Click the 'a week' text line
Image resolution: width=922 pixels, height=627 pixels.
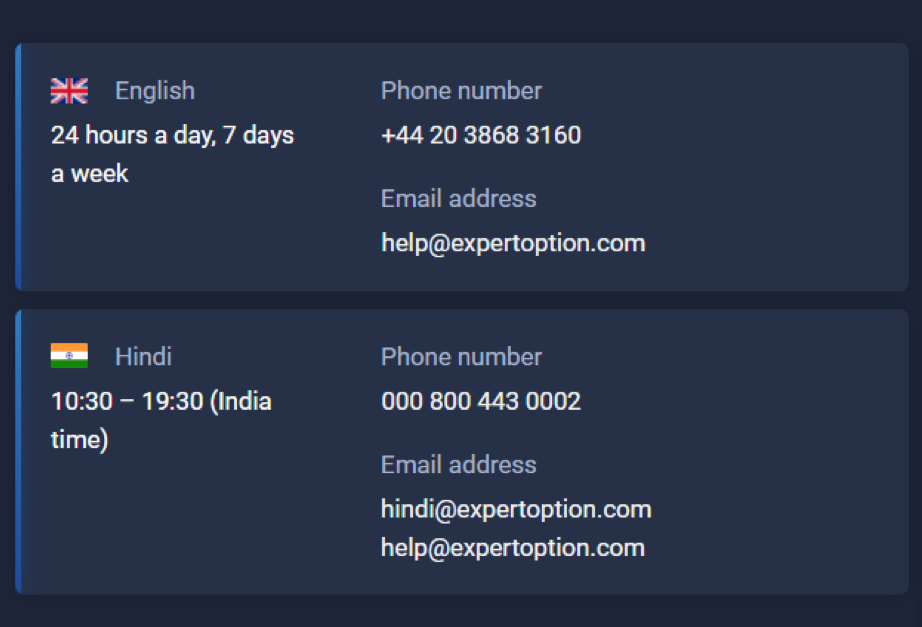pos(89,174)
